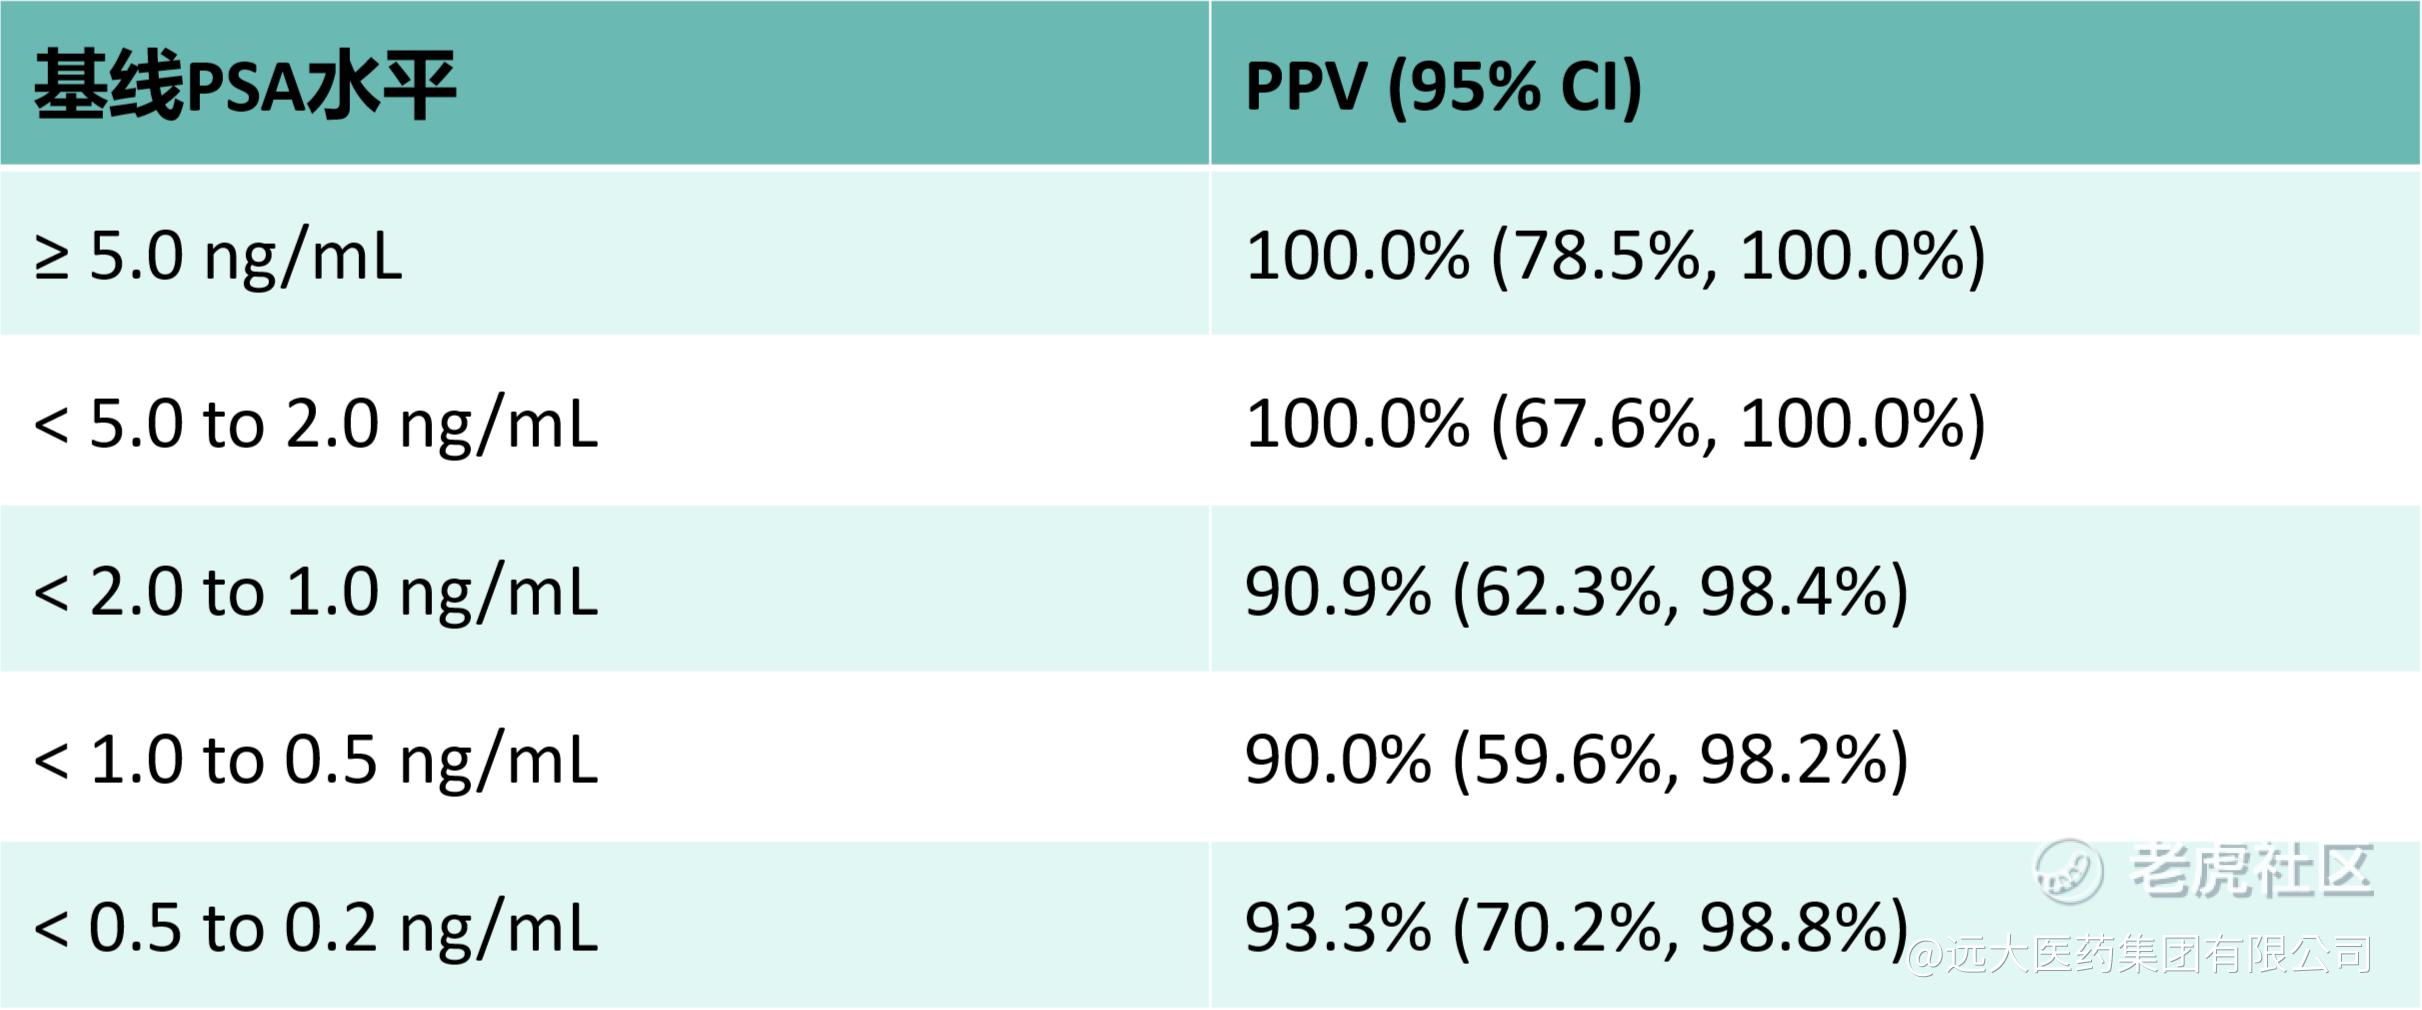Click the ≥ symbol in first row
This screenshot has height=1010, width=2422.
tap(51, 258)
